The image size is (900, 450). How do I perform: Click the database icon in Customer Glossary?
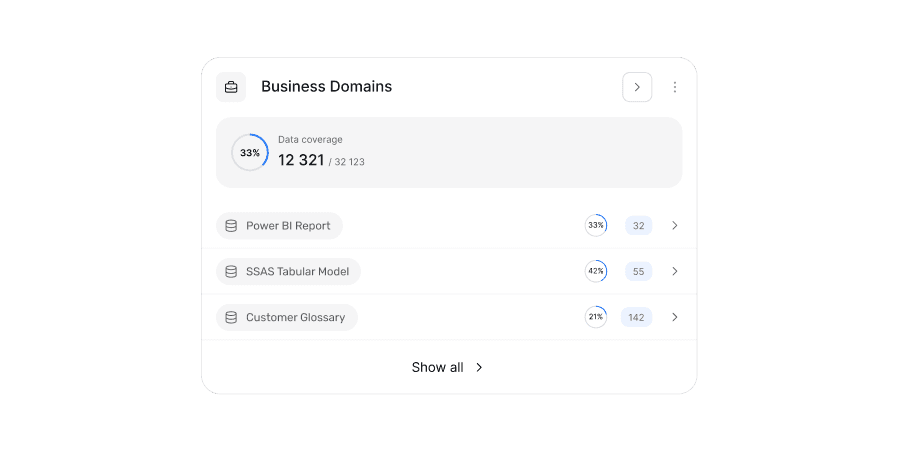(x=231, y=318)
